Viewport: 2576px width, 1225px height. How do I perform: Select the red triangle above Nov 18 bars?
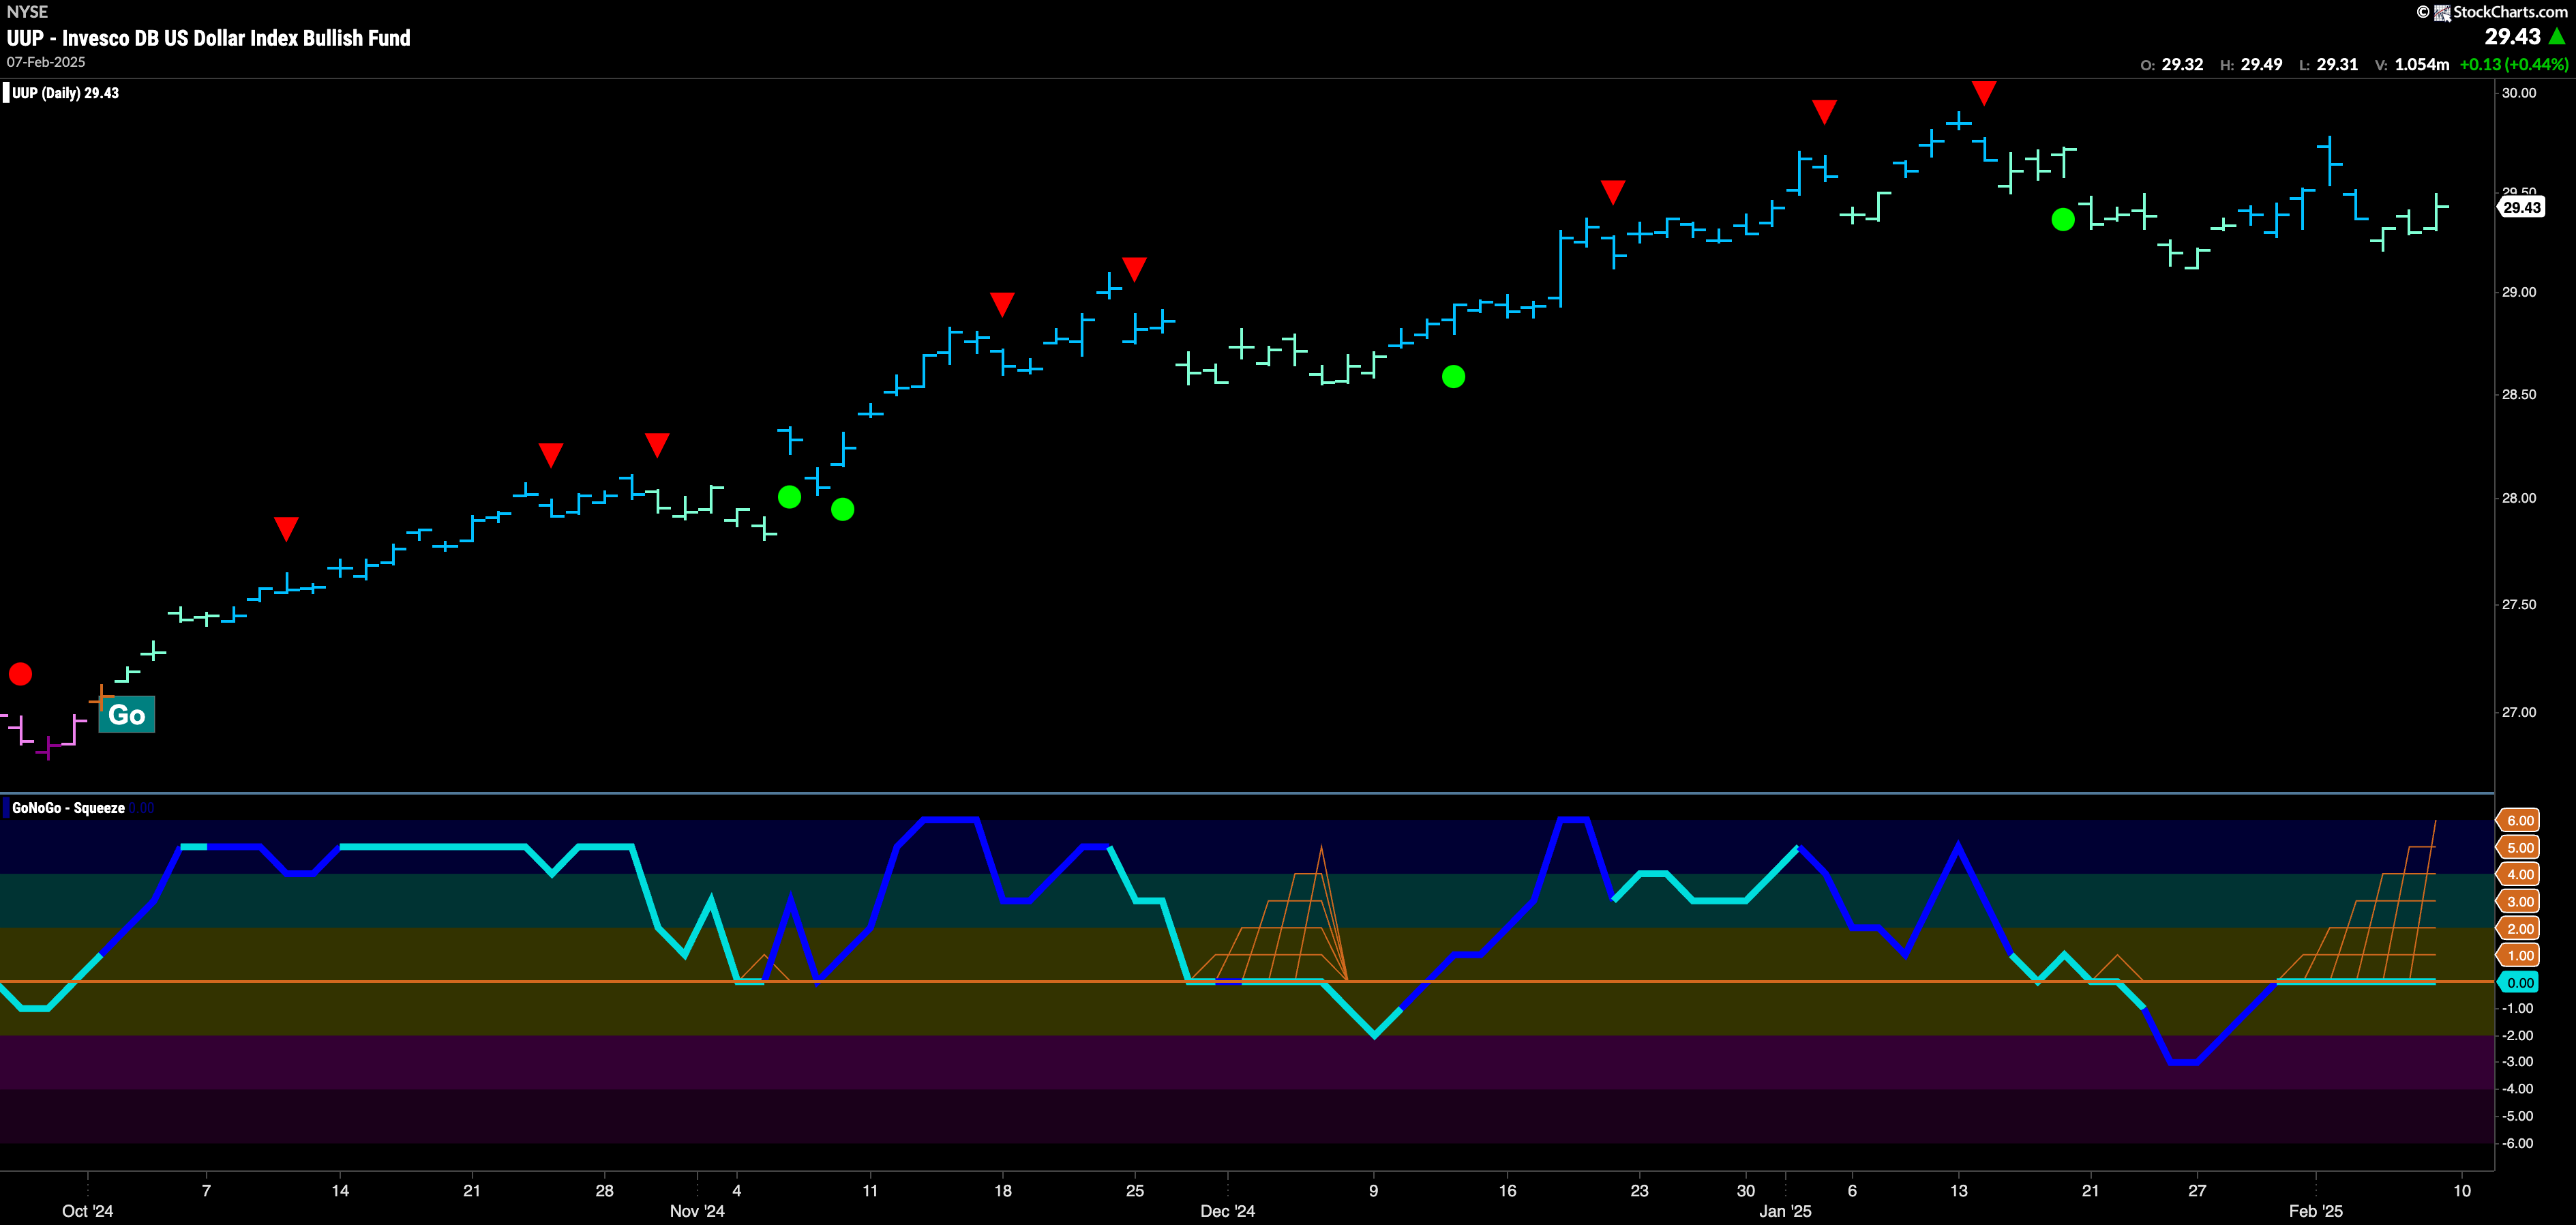[1002, 304]
